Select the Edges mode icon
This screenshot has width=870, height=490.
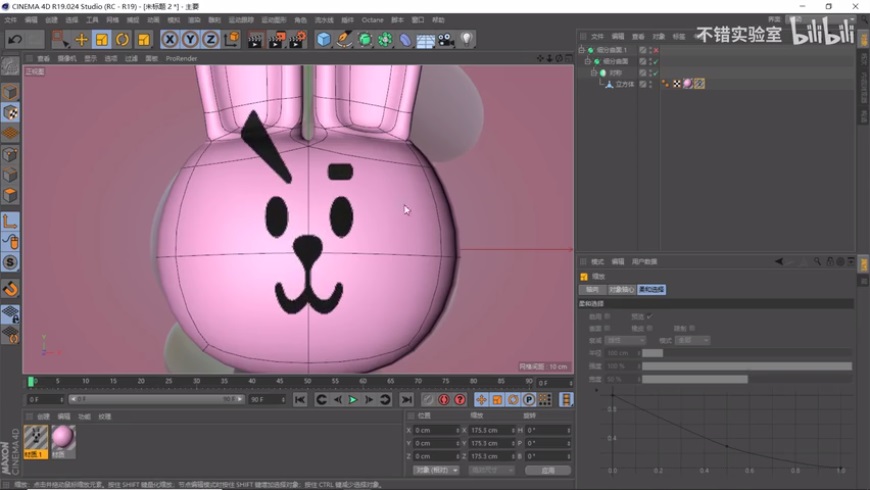10,175
